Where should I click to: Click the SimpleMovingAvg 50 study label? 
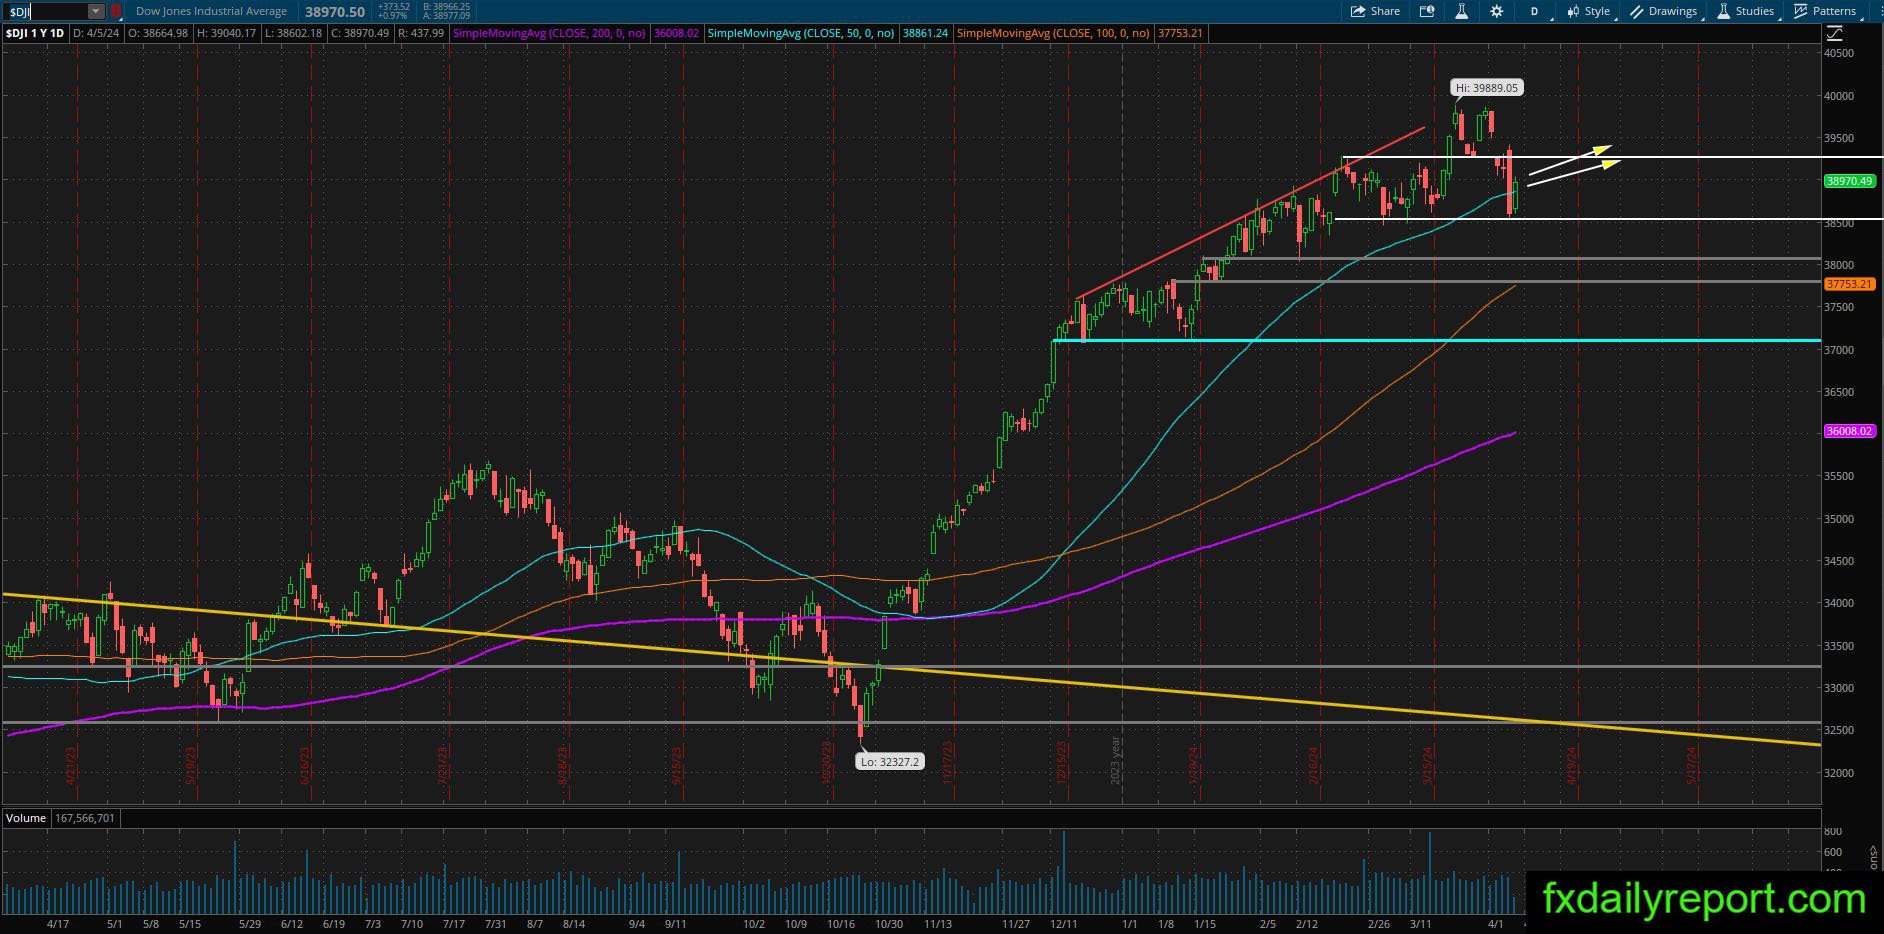[x=801, y=33]
